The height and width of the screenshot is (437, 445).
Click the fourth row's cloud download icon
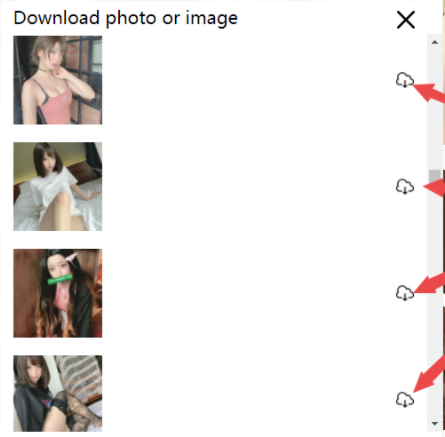[405, 399]
